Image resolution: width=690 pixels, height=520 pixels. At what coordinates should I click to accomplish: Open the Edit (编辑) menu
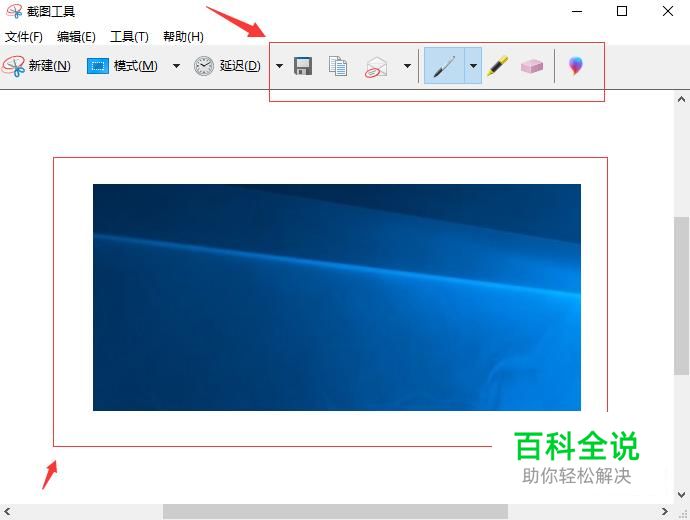[76, 37]
